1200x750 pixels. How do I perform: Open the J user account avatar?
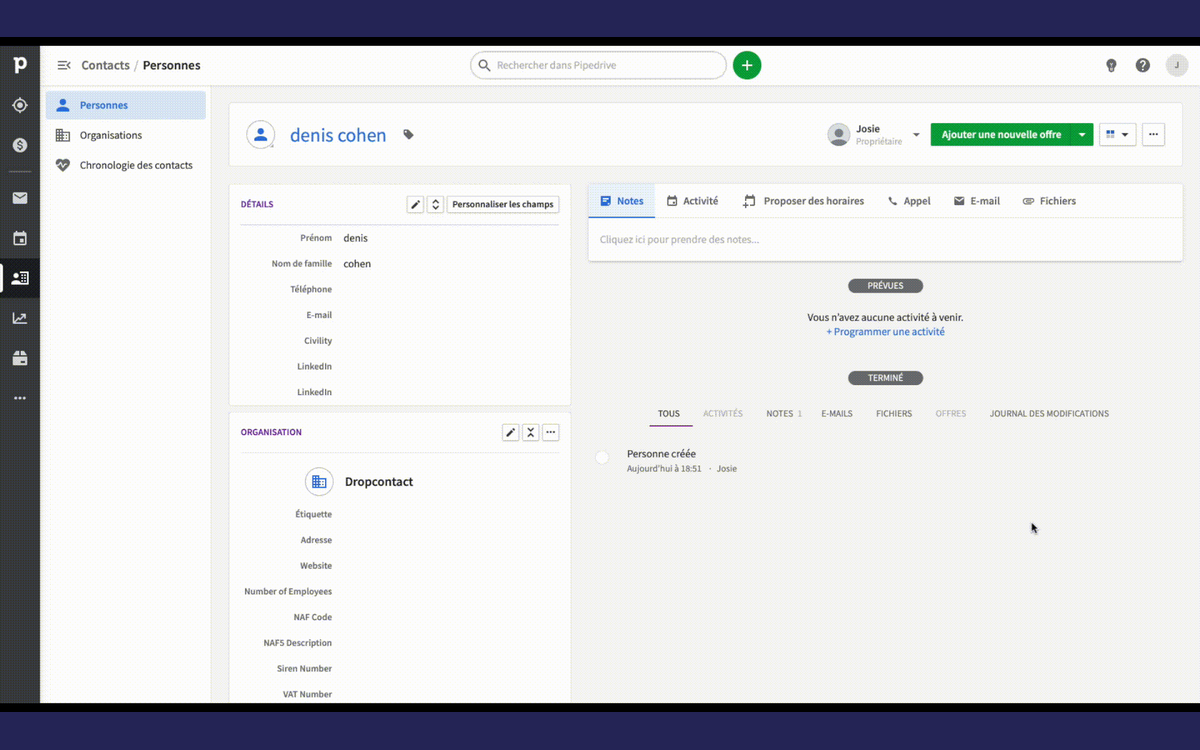[1177, 65]
